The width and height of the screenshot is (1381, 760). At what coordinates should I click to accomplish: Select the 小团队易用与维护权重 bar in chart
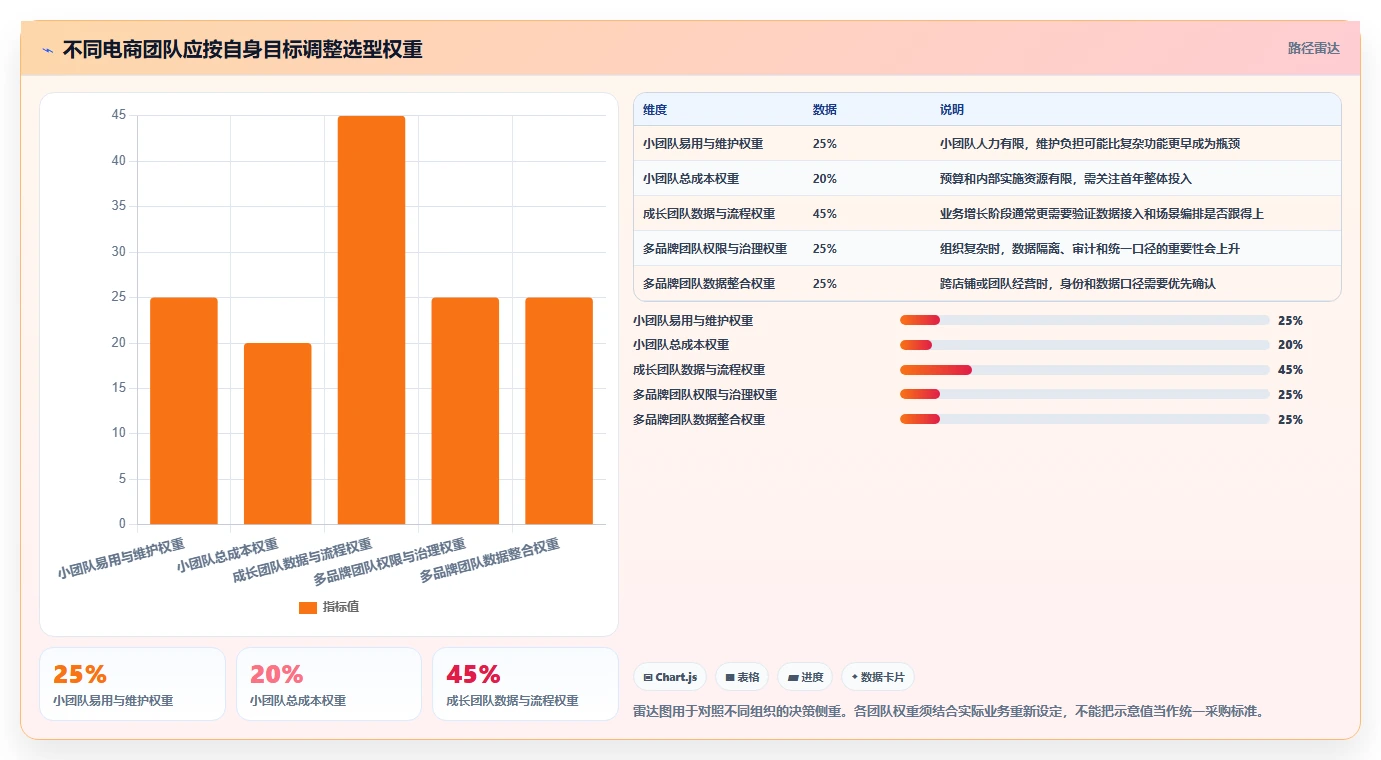(x=184, y=410)
